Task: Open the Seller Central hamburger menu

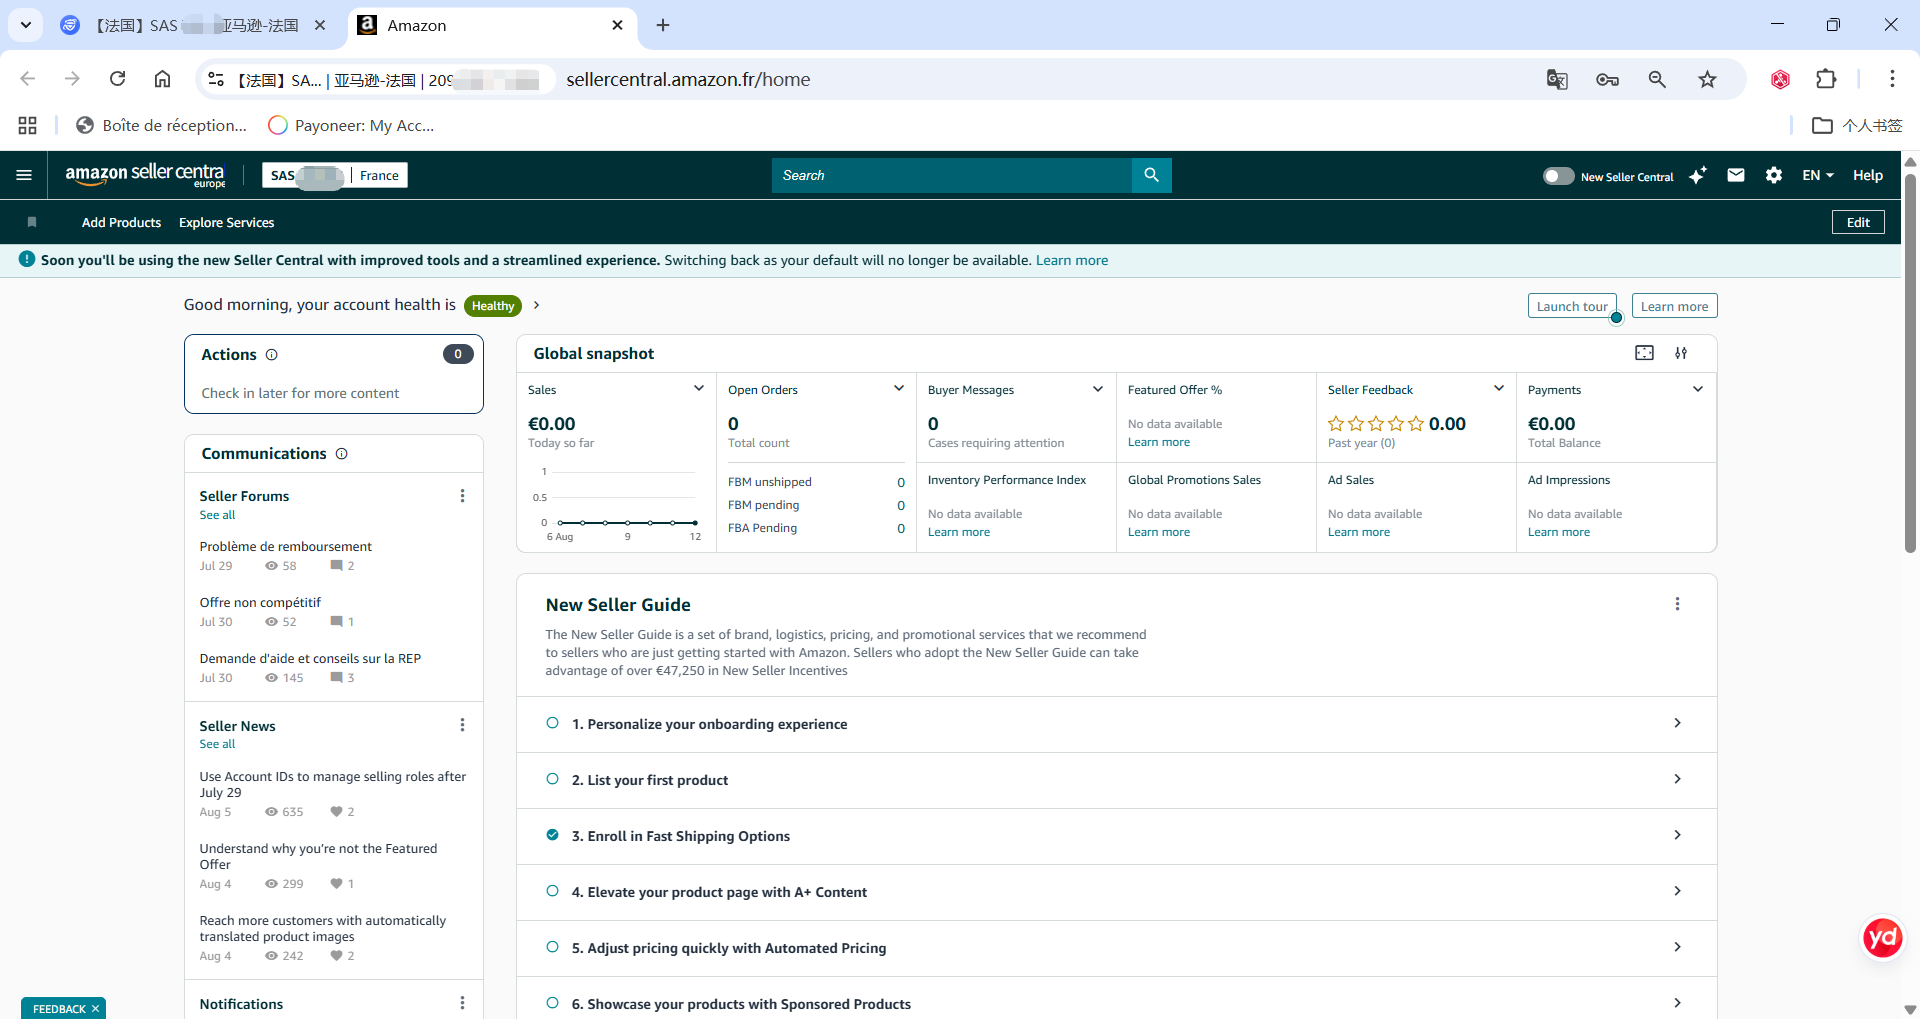Action: pos(24,175)
